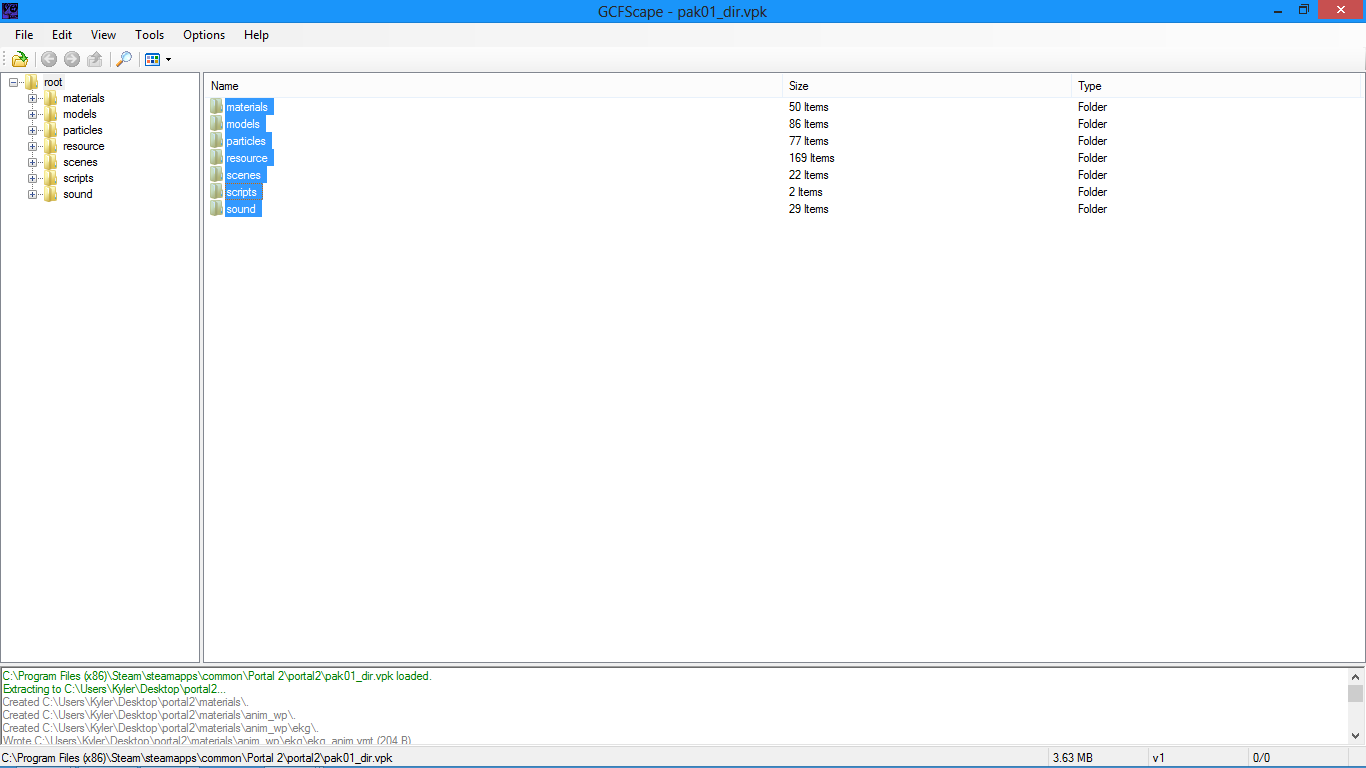Click the materials folder icon in the tree
This screenshot has width=1366, height=768.
pyautogui.click(x=51, y=98)
